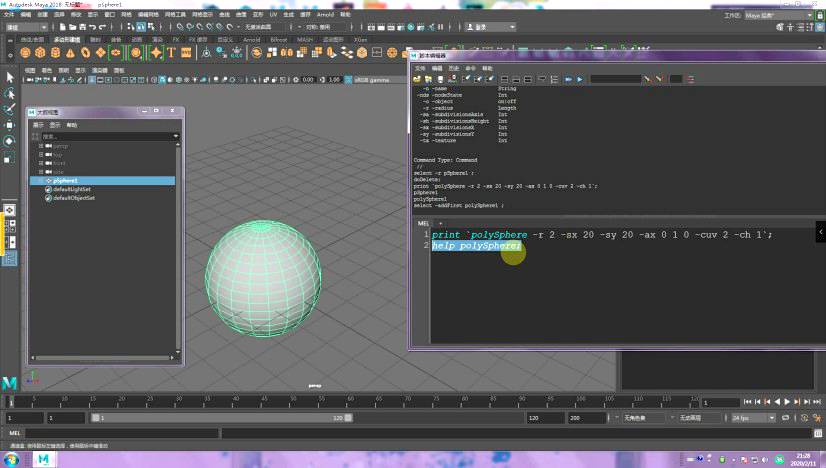
Task: Click the time range slider bar
Action: pos(222,417)
